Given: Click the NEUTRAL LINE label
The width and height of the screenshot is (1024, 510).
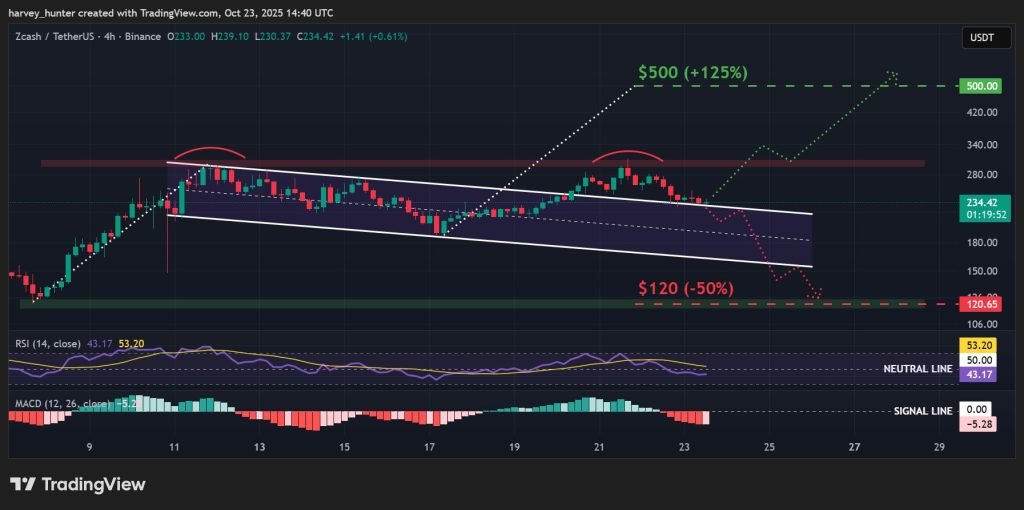Looking at the screenshot, I should [916, 369].
